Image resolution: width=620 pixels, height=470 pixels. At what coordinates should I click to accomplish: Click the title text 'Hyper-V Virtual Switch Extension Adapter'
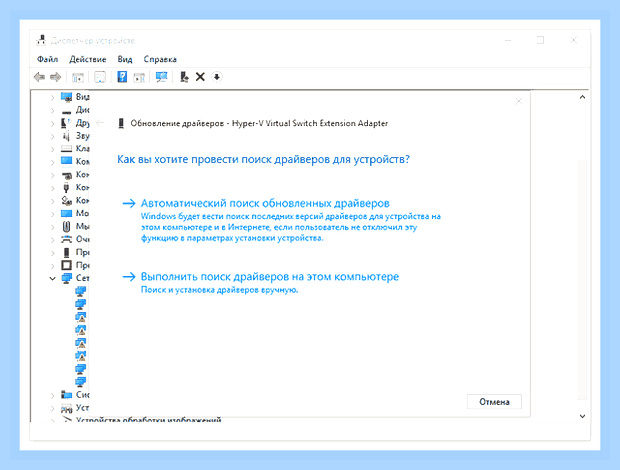pyautogui.click(x=310, y=123)
